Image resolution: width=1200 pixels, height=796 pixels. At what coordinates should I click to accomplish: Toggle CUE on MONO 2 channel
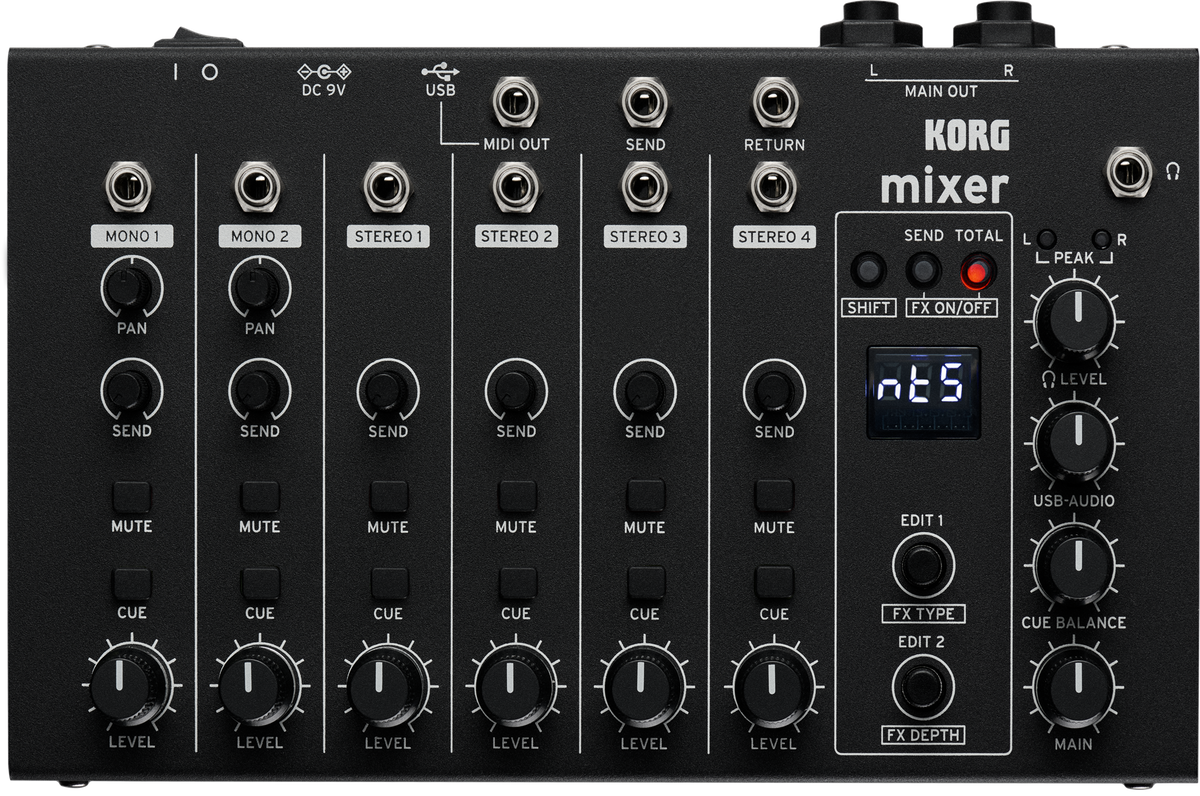(260, 584)
